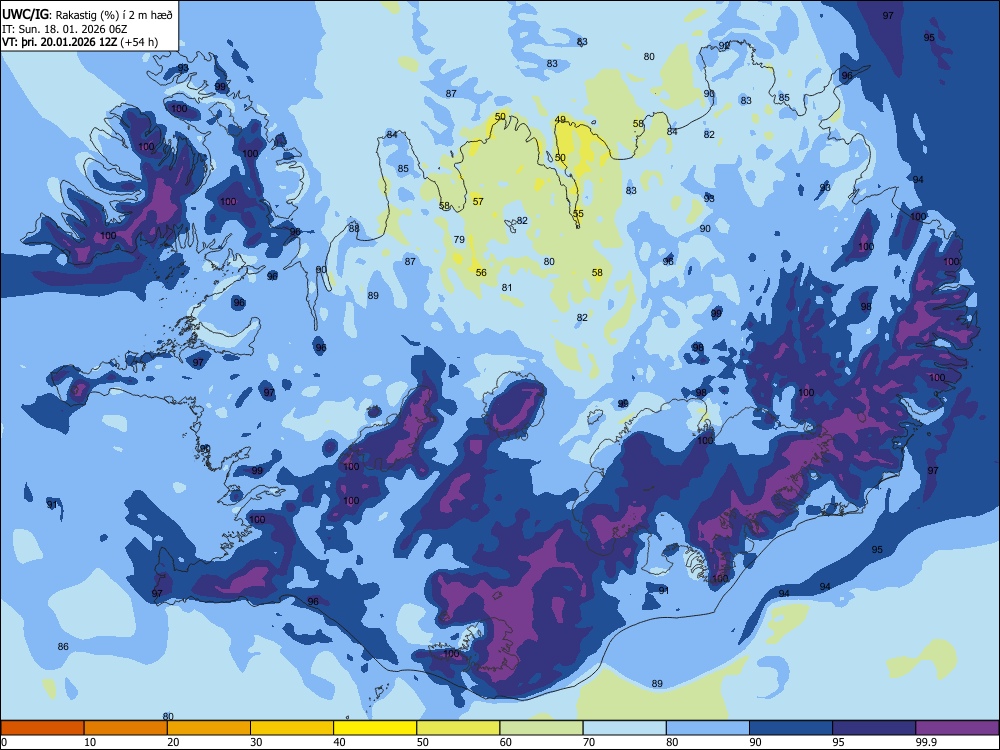
Task: Click the legend scale label '60'
Action: [x=506, y=742]
